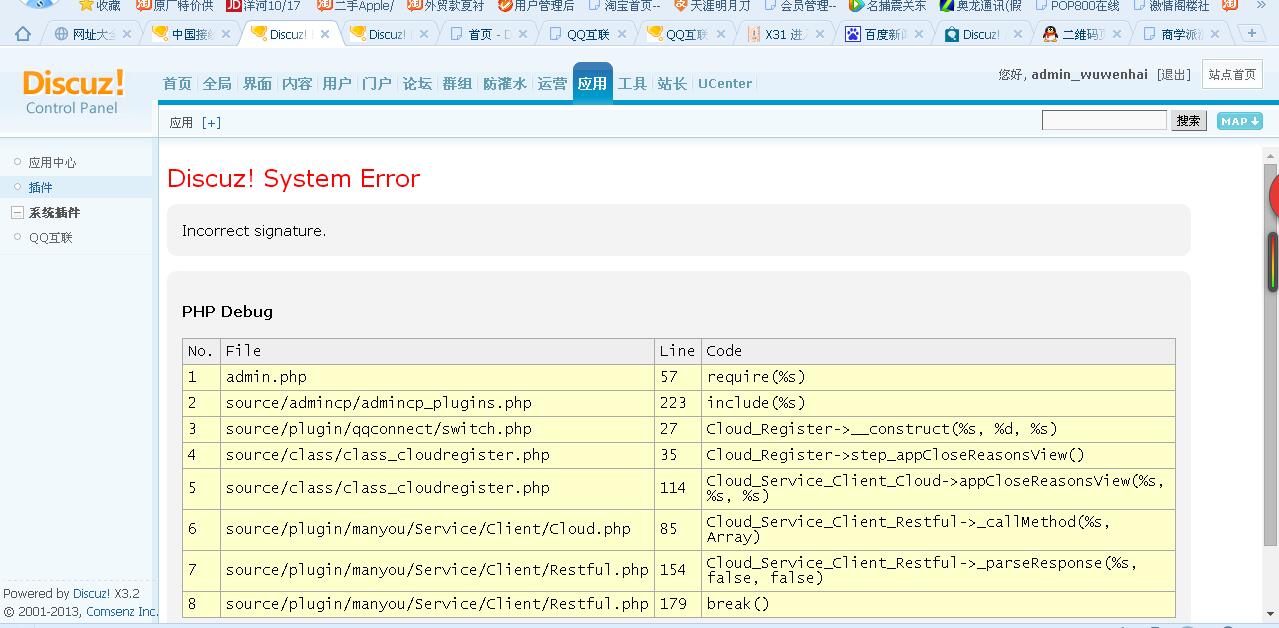Click the Comsenz Inc. footer link
This screenshot has height=628, width=1279.
pyautogui.click(x=122, y=611)
